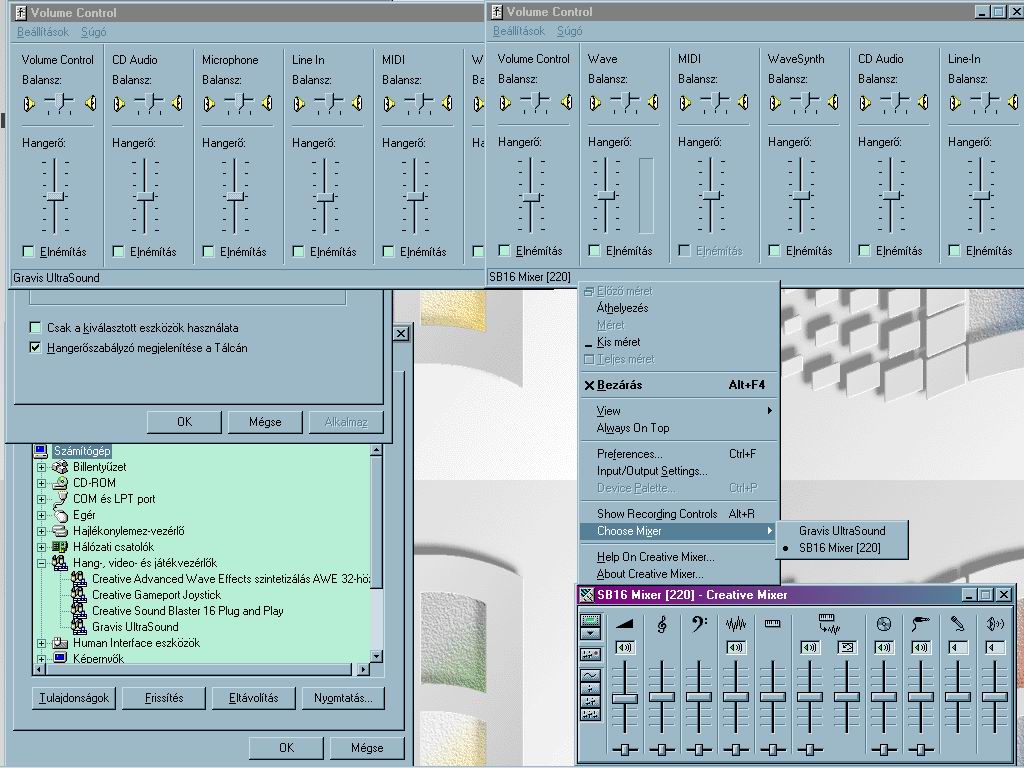
Task: Expand the COM és LPT port node
Action: [x=42, y=500]
